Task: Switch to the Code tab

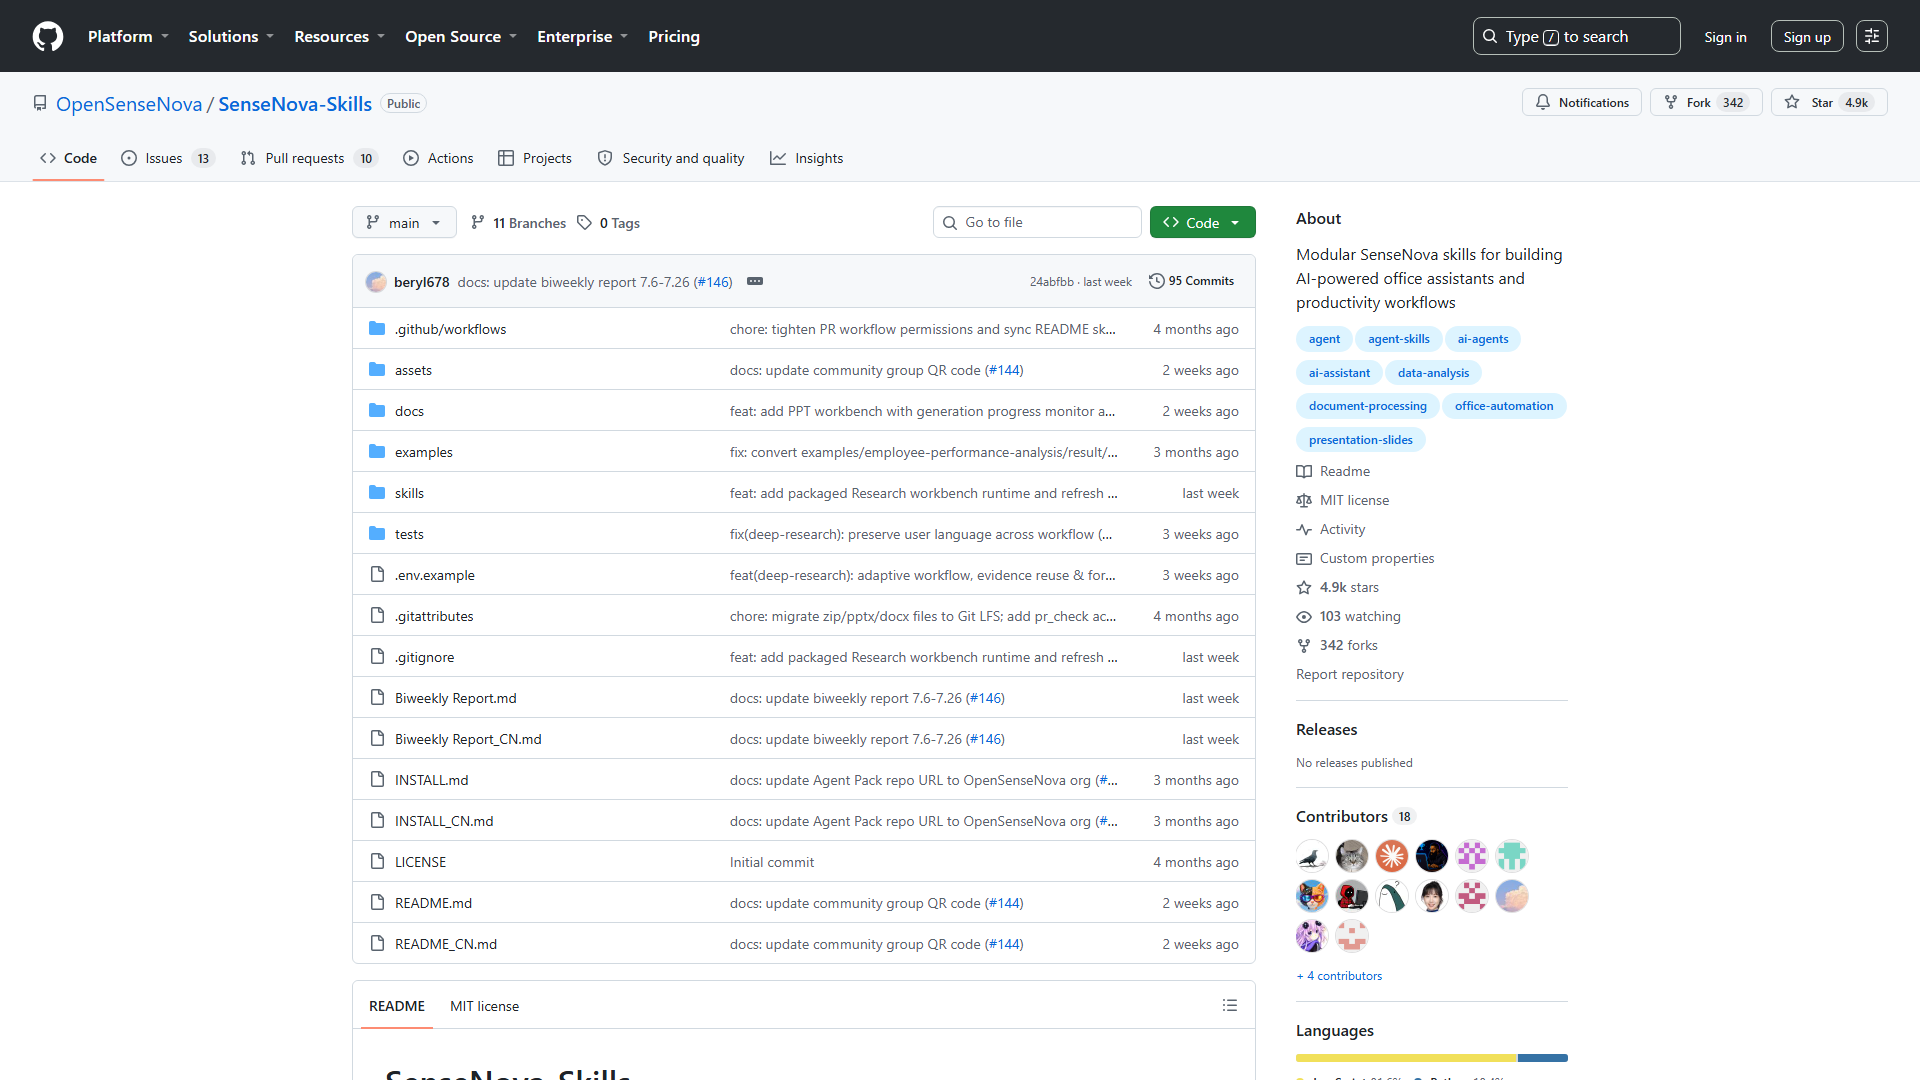Action: [68, 159]
